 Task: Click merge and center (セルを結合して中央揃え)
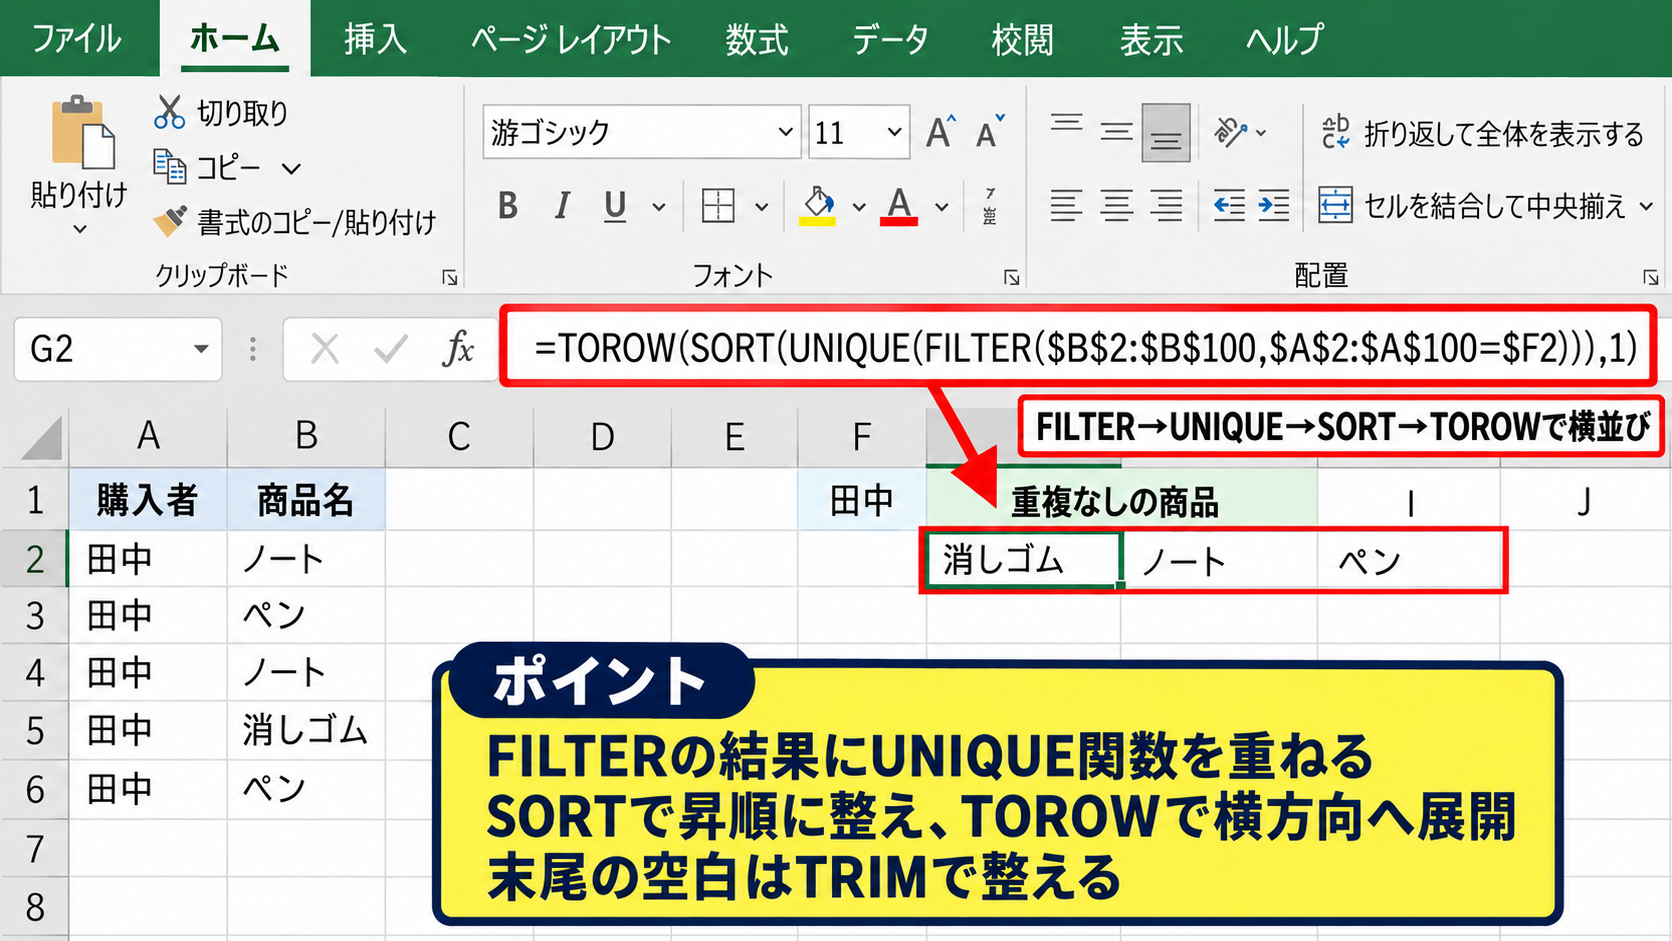point(1472,206)
